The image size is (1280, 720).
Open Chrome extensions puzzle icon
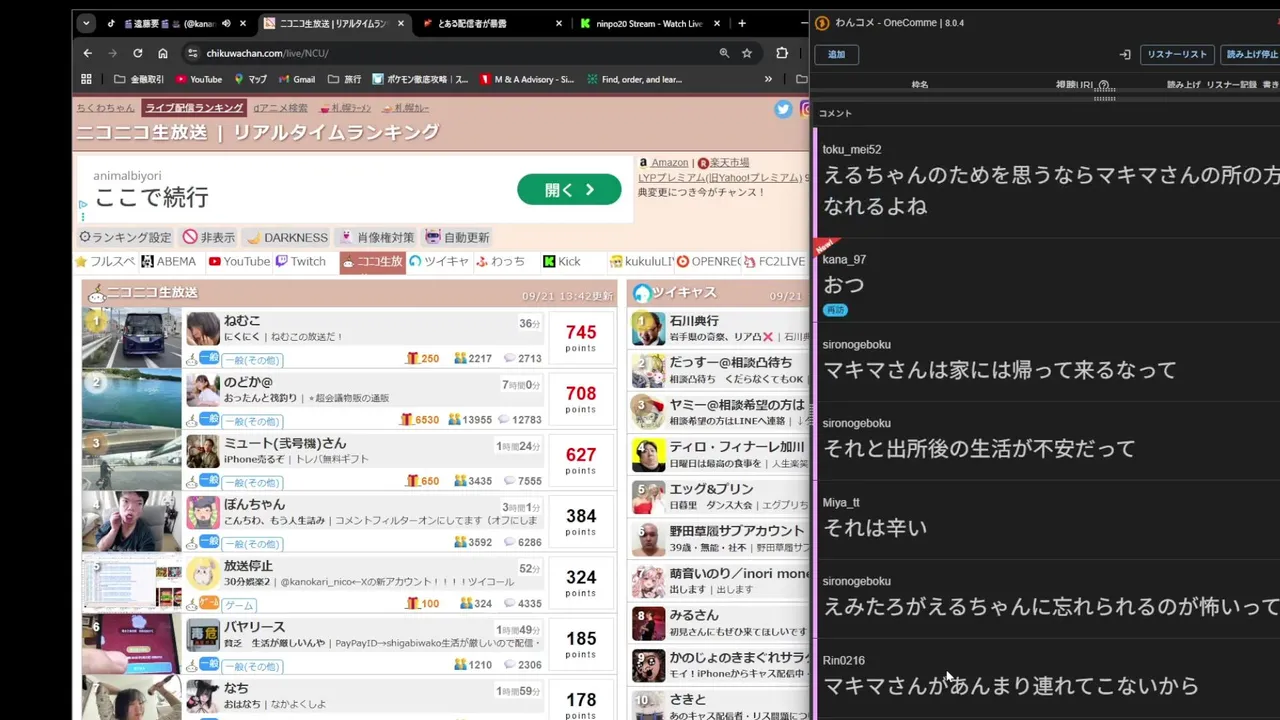click(782, 53)
